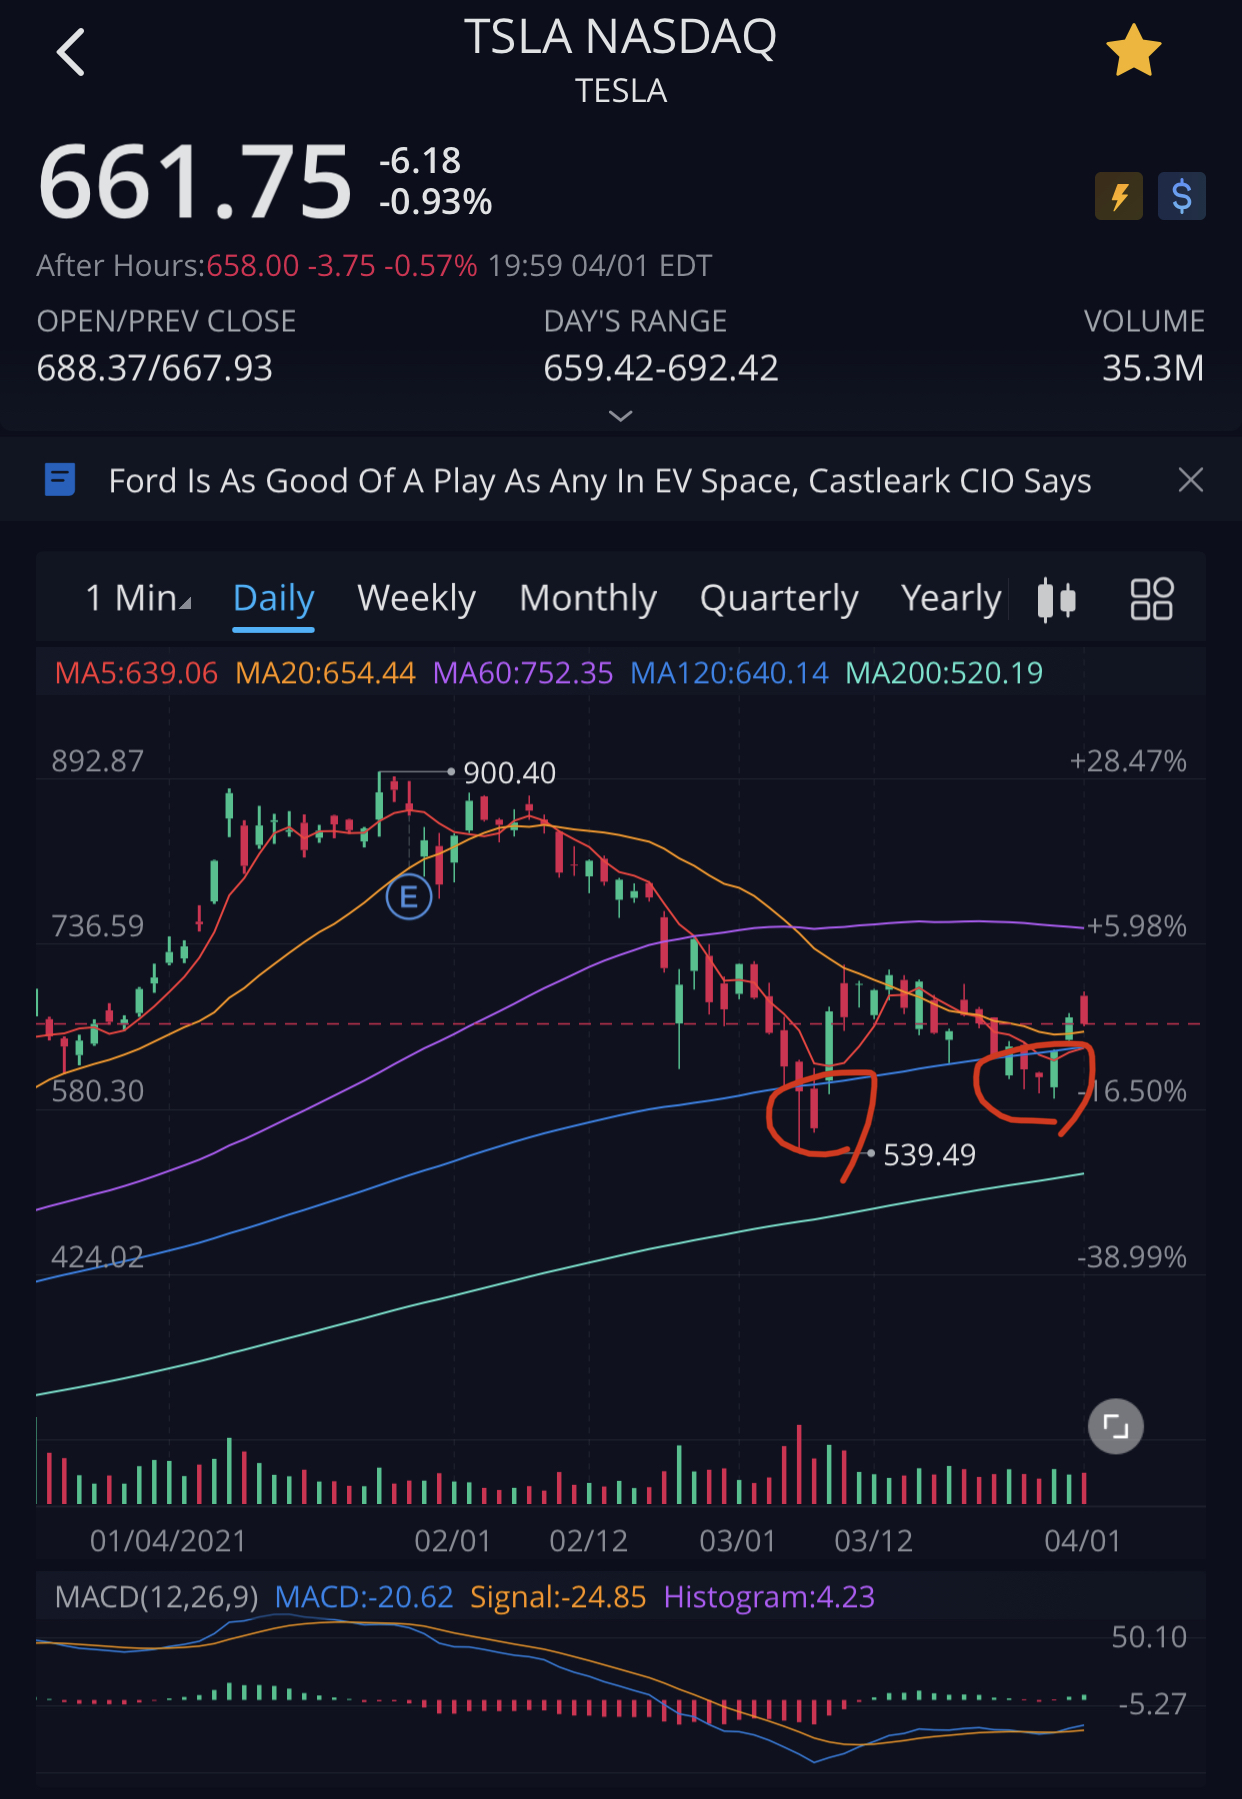Tap the 02/12 date axis label

pos(588,1541)
